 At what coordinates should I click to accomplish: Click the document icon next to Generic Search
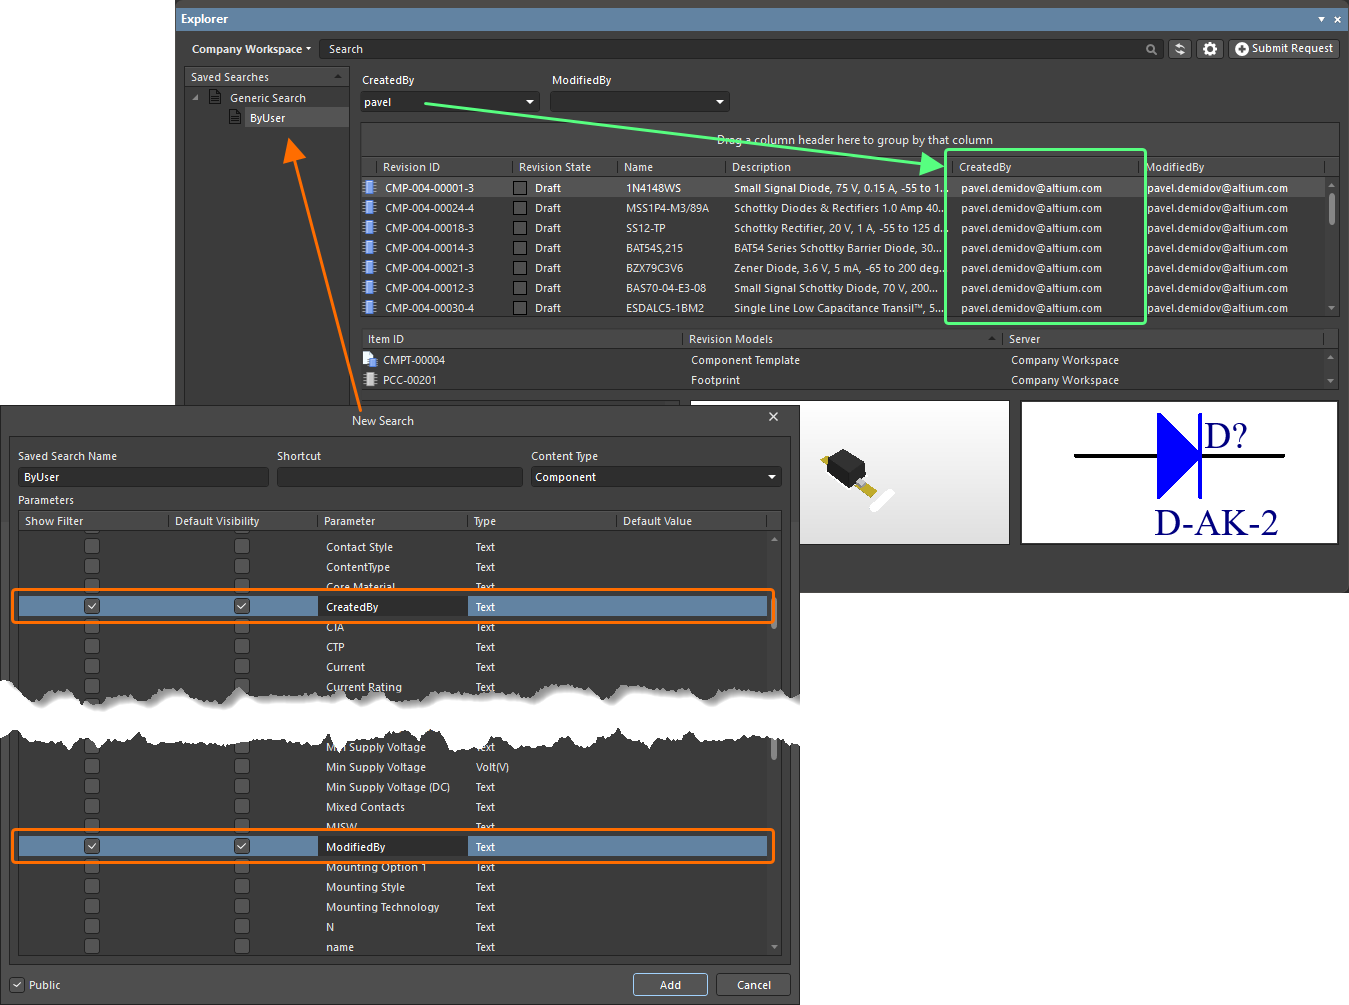[215, 98]
